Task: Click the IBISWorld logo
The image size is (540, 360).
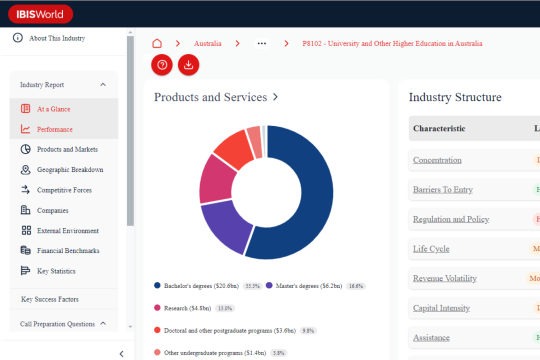Action: 40,14
